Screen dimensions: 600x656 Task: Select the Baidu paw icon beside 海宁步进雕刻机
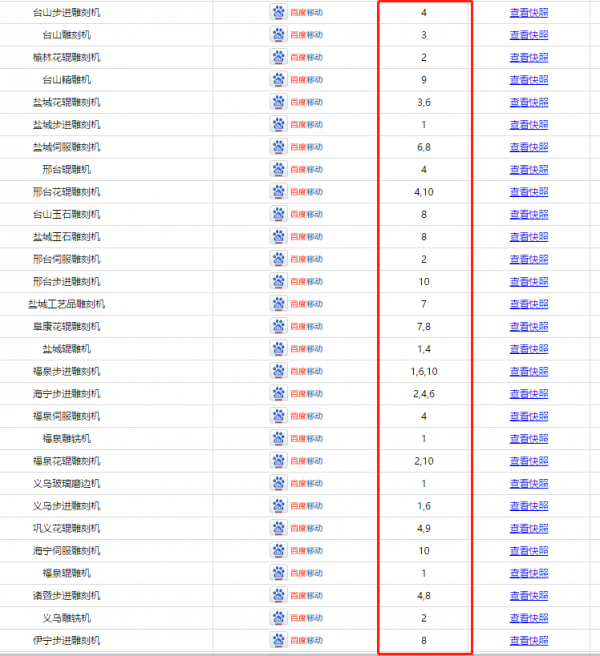pos(278,394)
